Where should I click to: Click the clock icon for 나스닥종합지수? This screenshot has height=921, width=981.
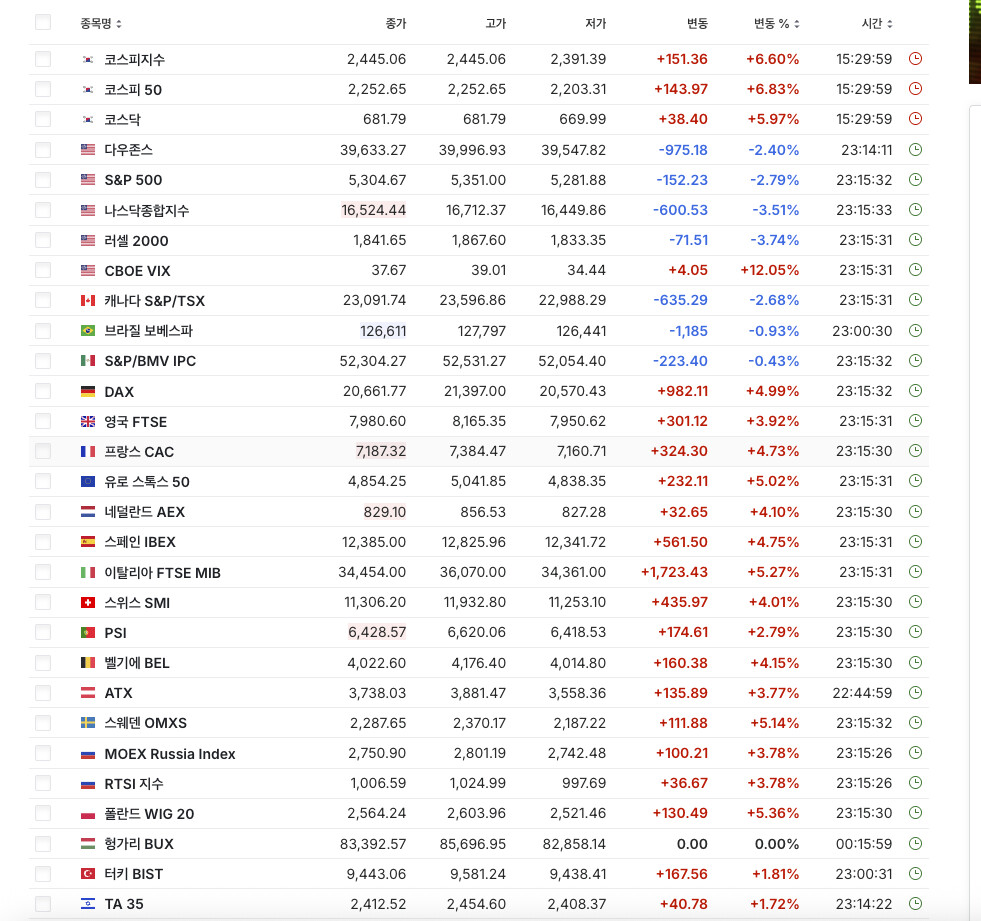click(915, 210)
